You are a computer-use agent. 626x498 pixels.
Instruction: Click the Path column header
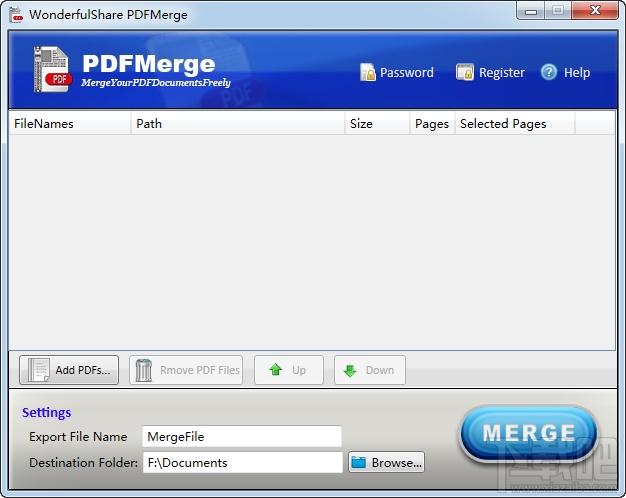(238, 124)
